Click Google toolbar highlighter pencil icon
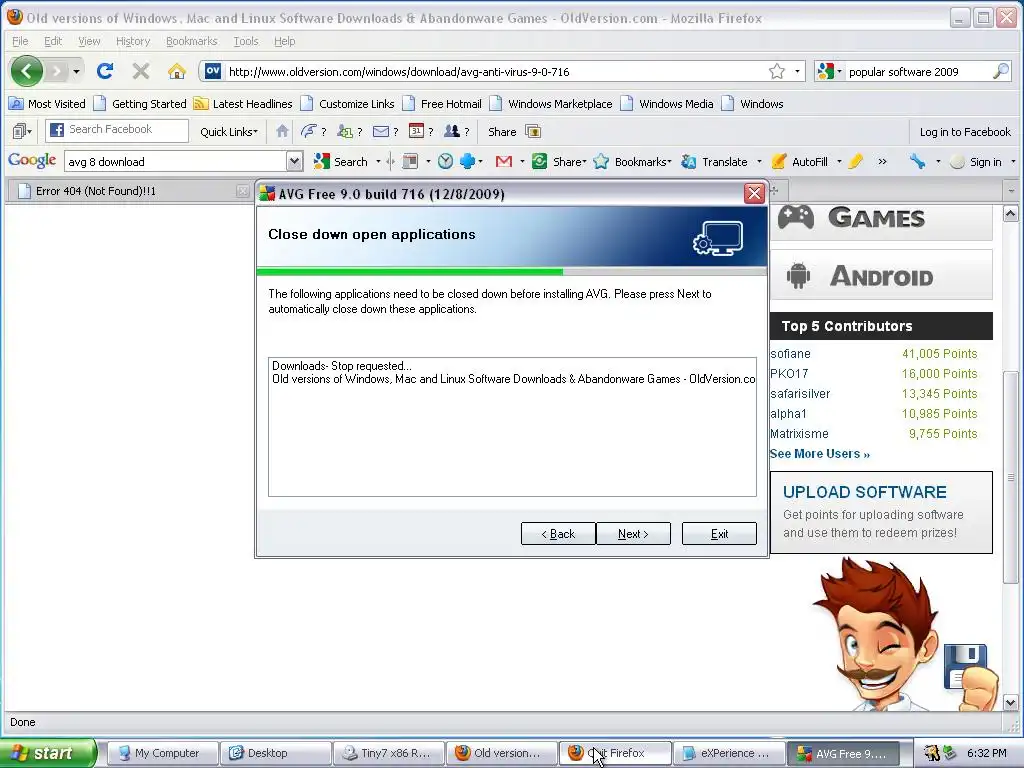The height and width of the screenshot is (768, 1024). point(856,161)
